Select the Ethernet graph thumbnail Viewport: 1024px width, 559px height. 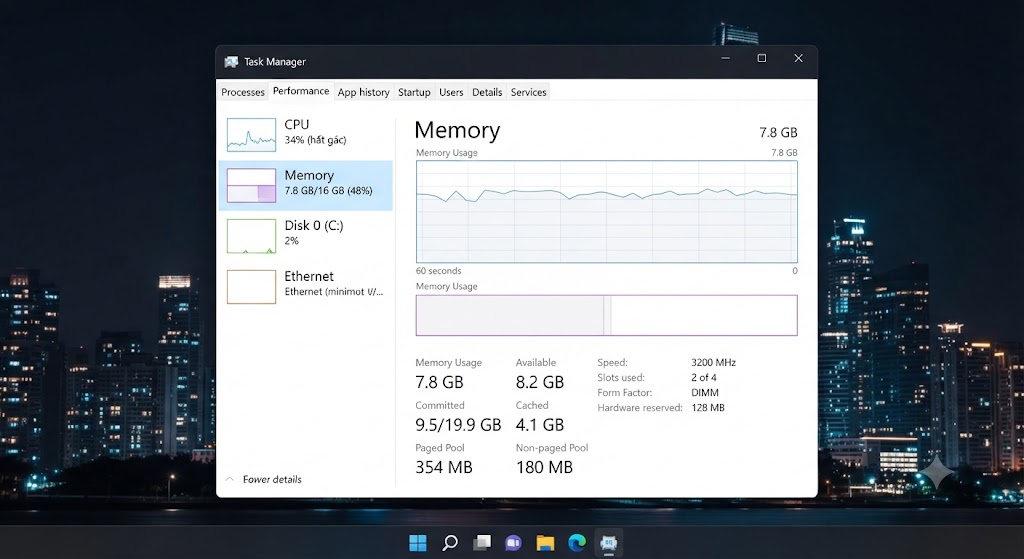251,287
